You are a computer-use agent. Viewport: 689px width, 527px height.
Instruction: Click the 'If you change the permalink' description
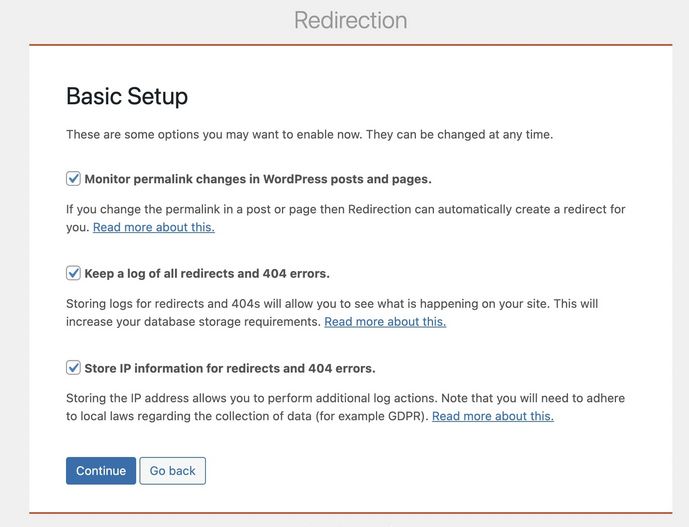345,218
